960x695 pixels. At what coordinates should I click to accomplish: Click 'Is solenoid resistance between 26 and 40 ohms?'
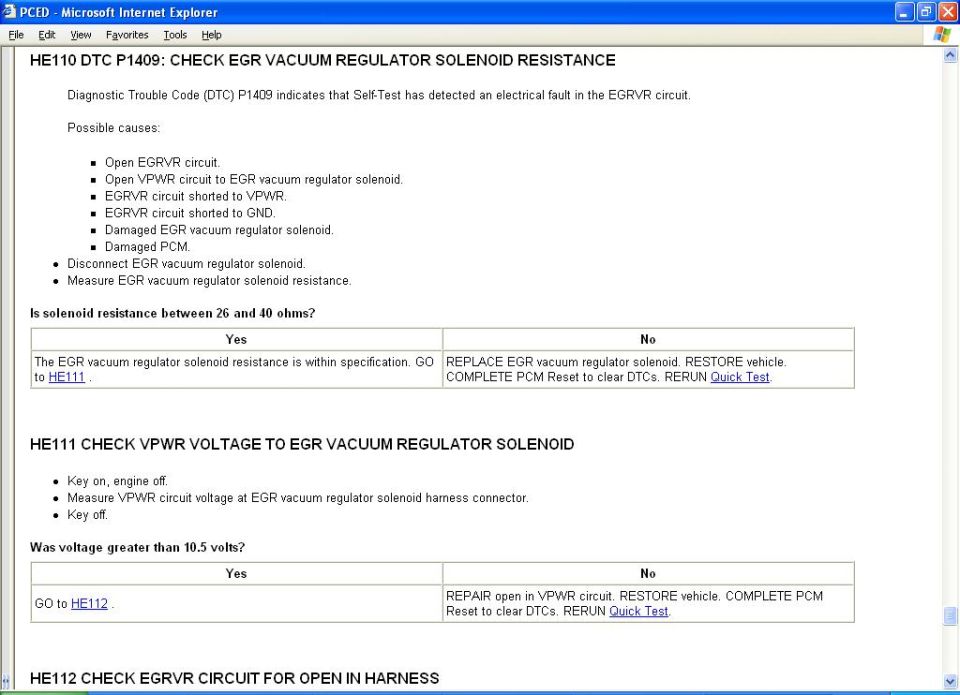tap(173, 313)
